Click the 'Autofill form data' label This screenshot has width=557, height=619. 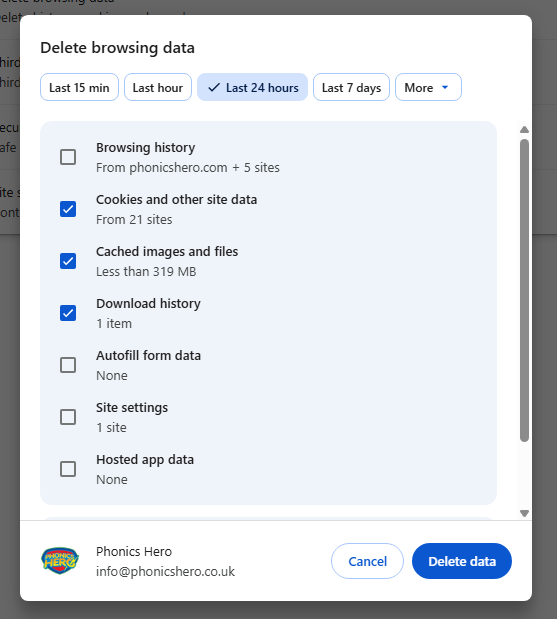(148, 356)
